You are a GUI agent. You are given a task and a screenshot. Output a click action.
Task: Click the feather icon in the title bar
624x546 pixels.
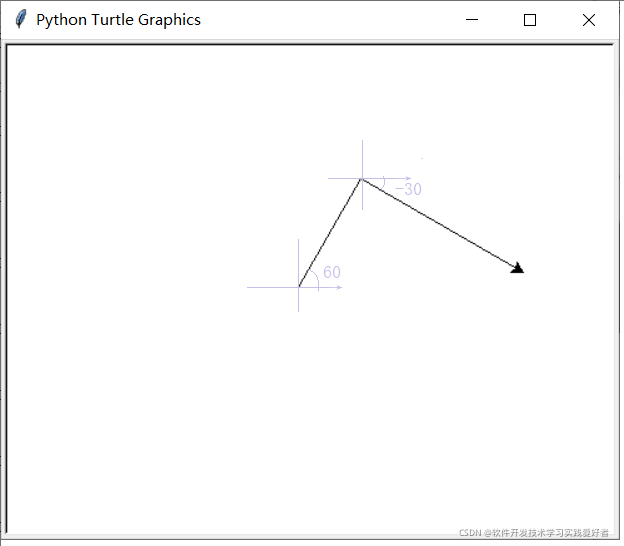[21, 19]
